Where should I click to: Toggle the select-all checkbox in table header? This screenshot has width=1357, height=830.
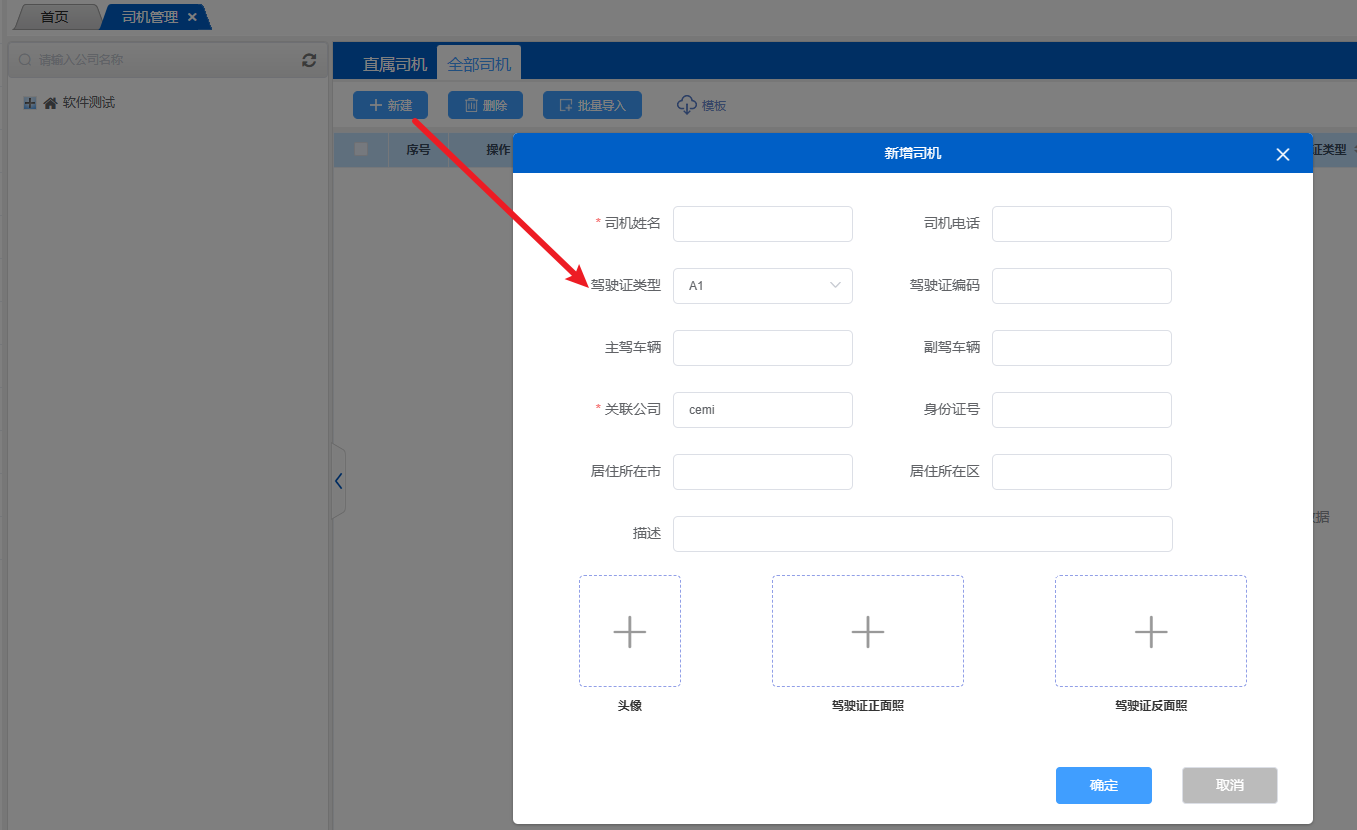(361, 149)
